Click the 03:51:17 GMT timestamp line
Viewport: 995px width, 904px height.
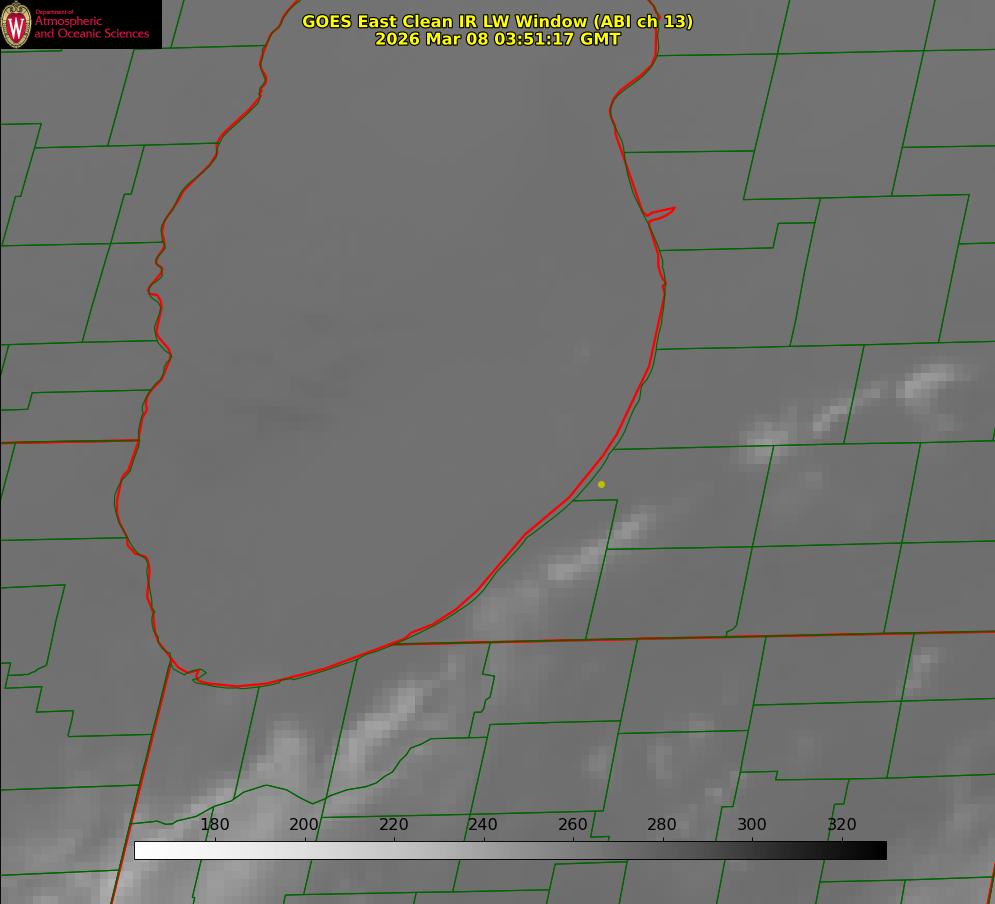[497, 39]
